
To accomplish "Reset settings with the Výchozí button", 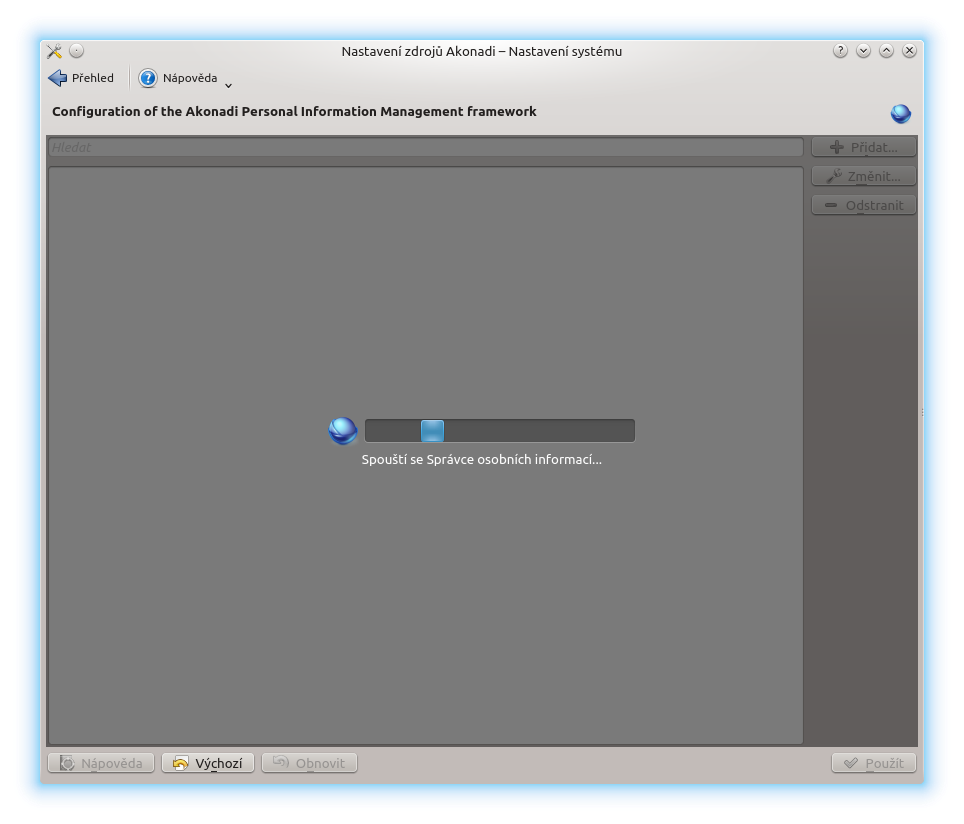I will click(208, 763).
